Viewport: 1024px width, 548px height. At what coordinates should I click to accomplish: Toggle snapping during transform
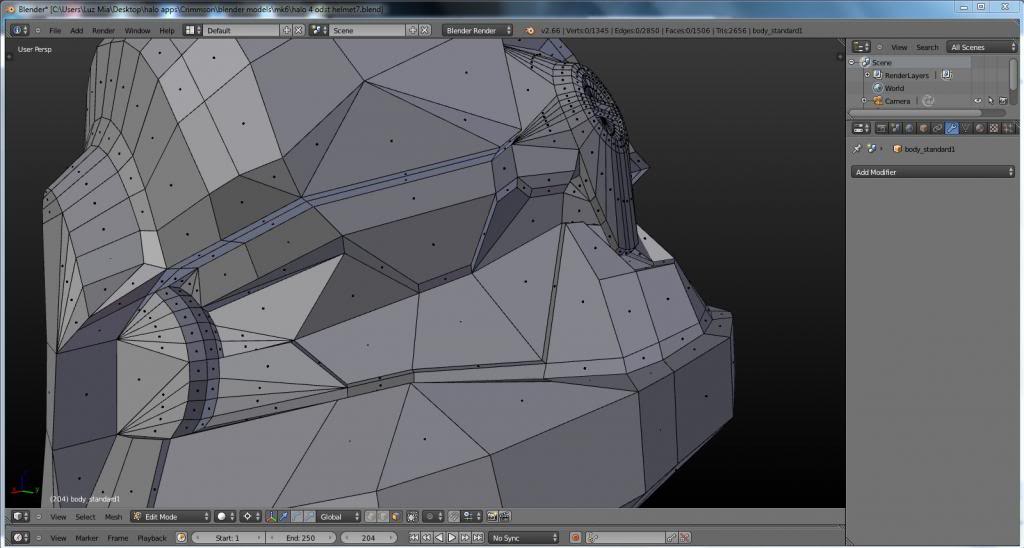pos(454,516)
